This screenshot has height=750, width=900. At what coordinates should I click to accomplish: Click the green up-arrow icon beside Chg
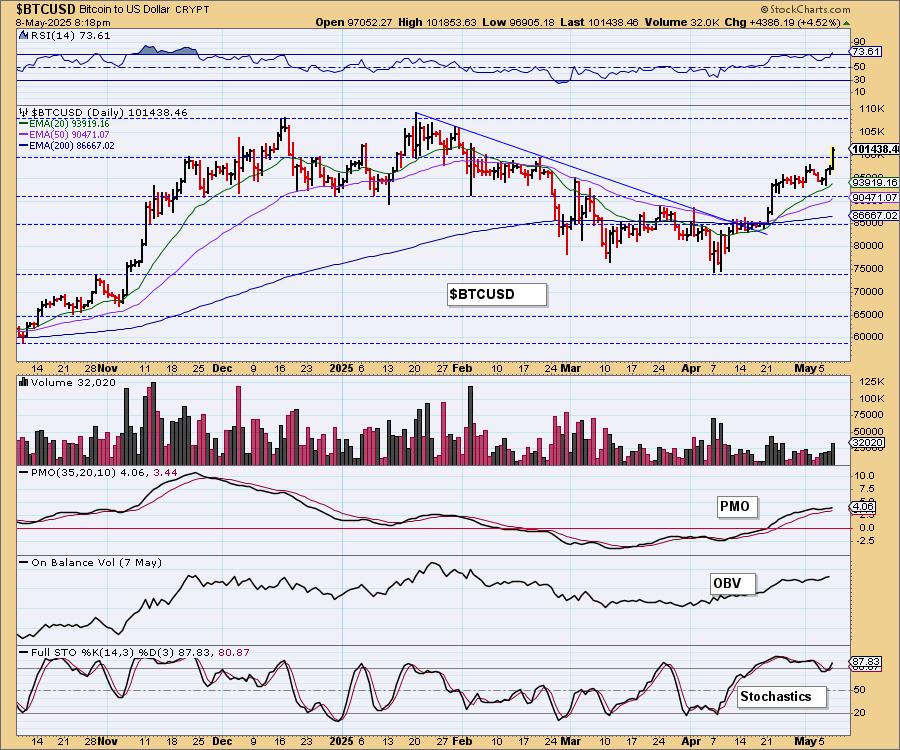point(846,23)
